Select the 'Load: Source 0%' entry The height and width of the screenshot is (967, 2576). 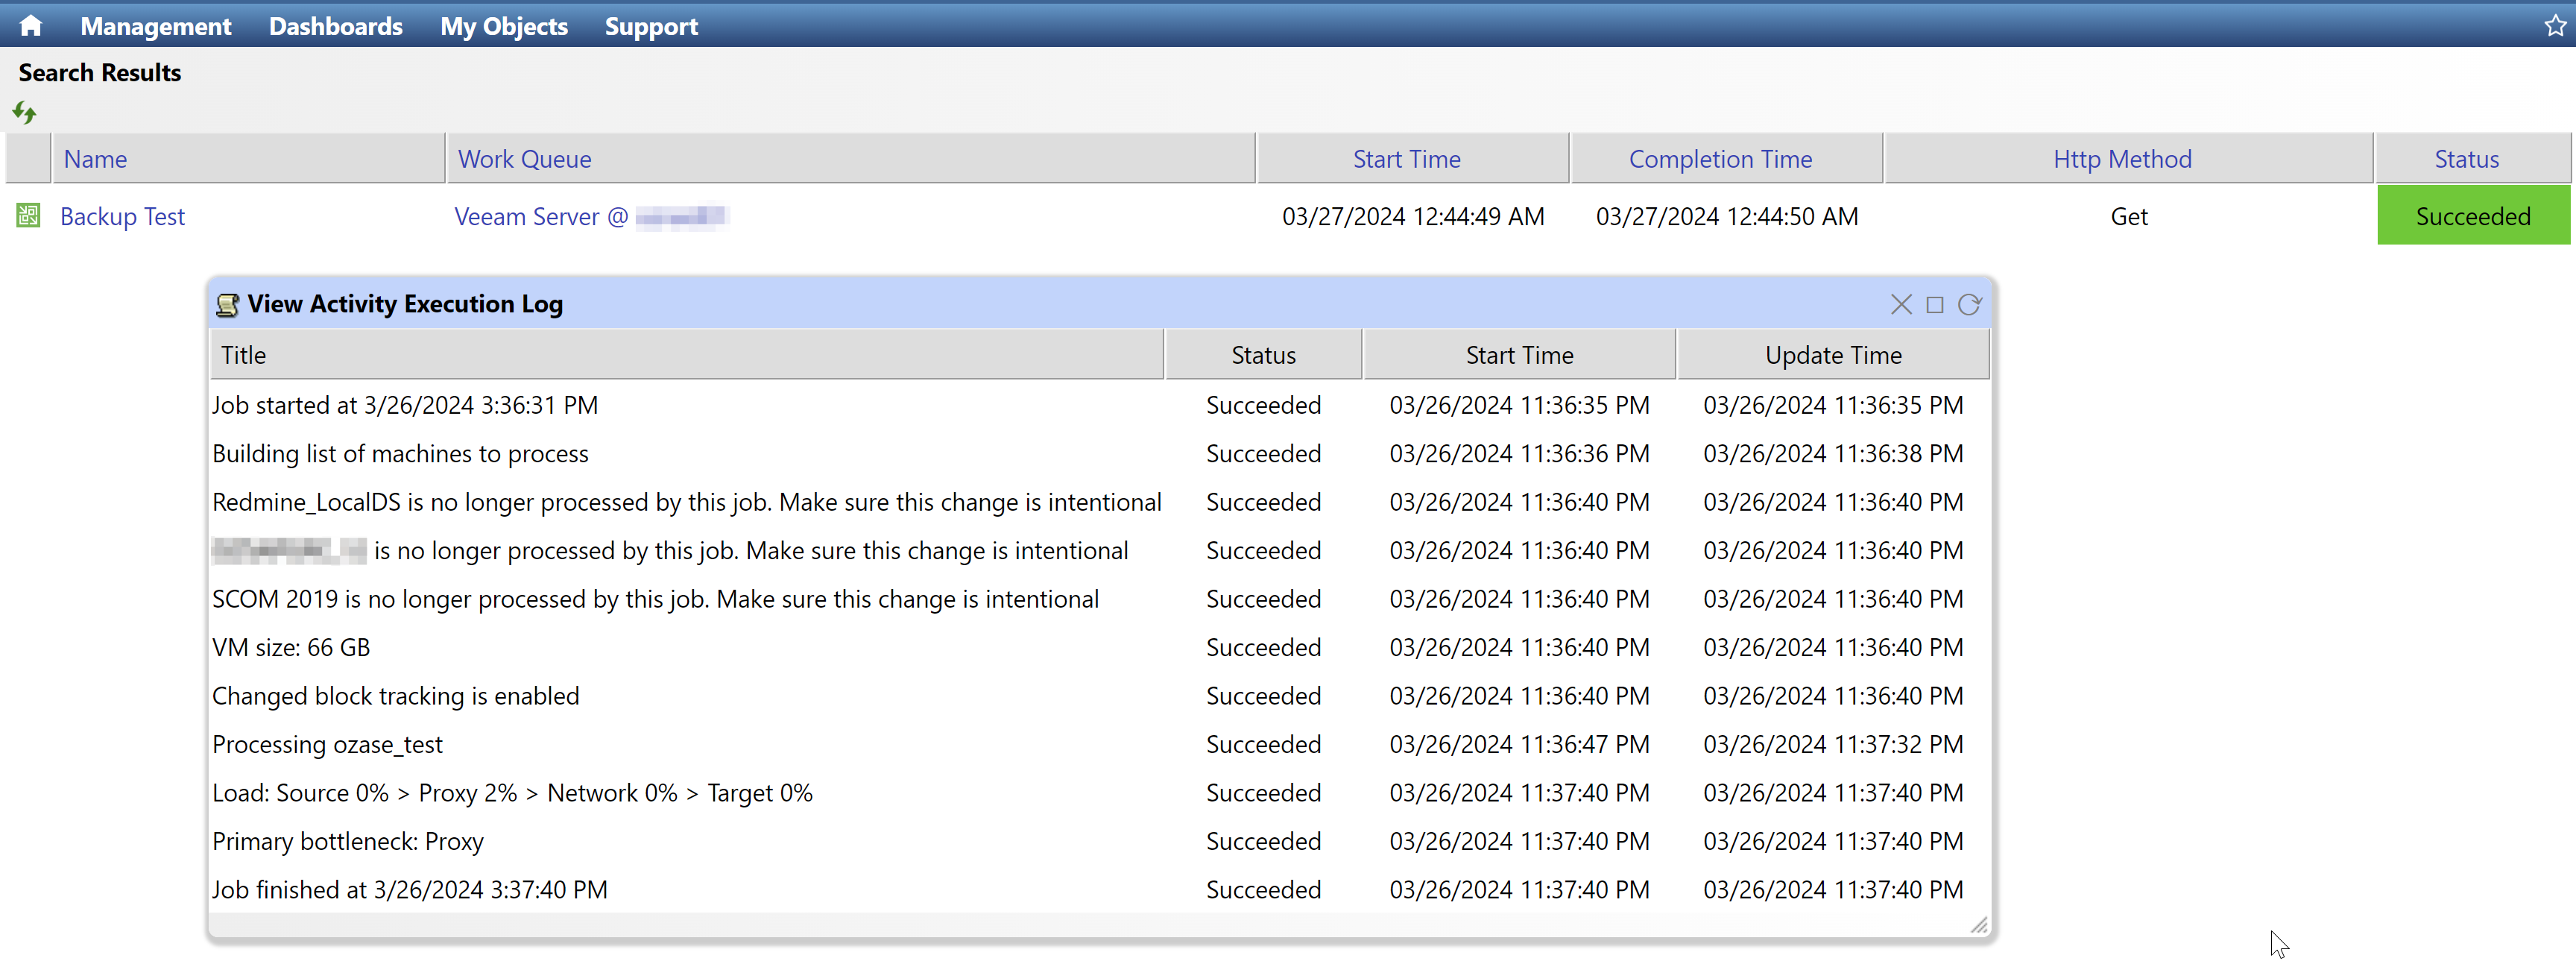1099,793
